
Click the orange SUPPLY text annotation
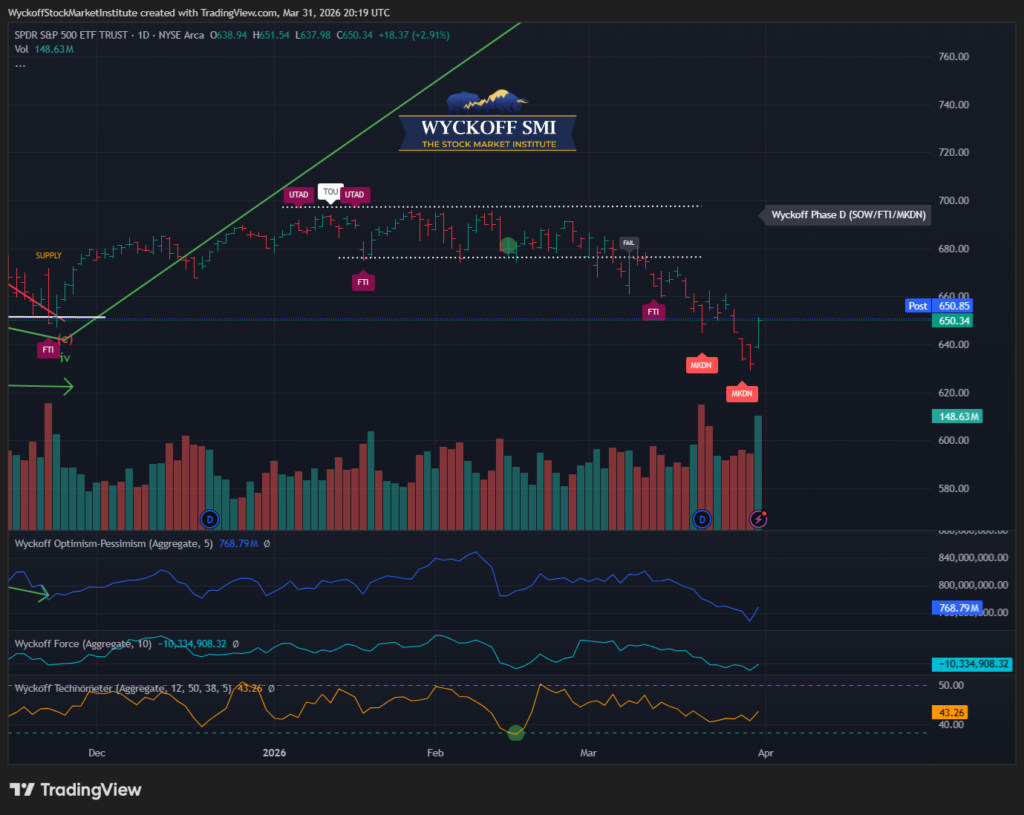click(x=49, y=256)
